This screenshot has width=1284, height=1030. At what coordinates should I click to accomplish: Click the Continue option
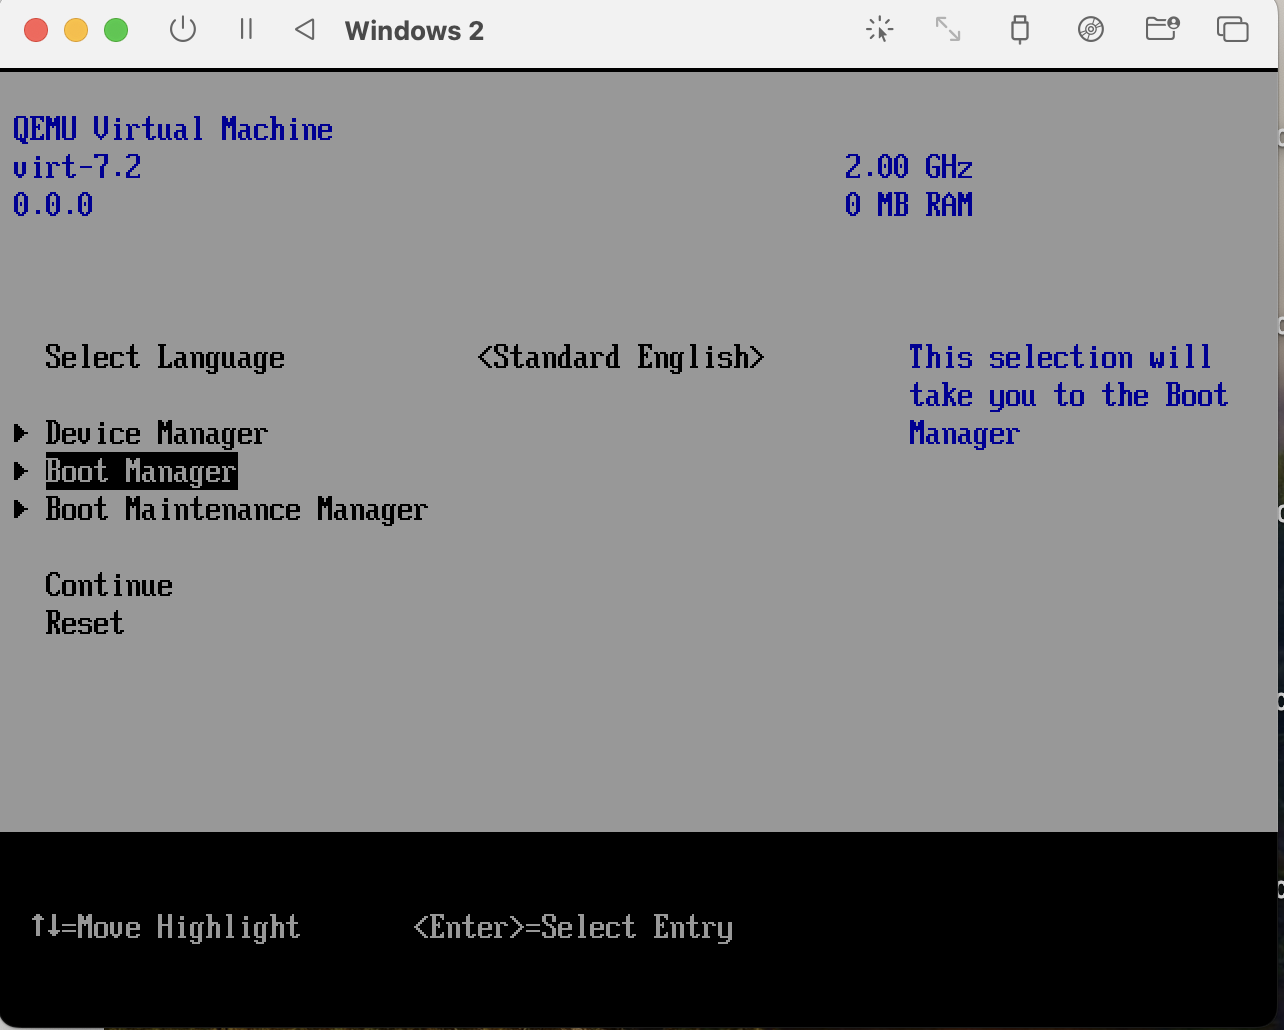109,585
